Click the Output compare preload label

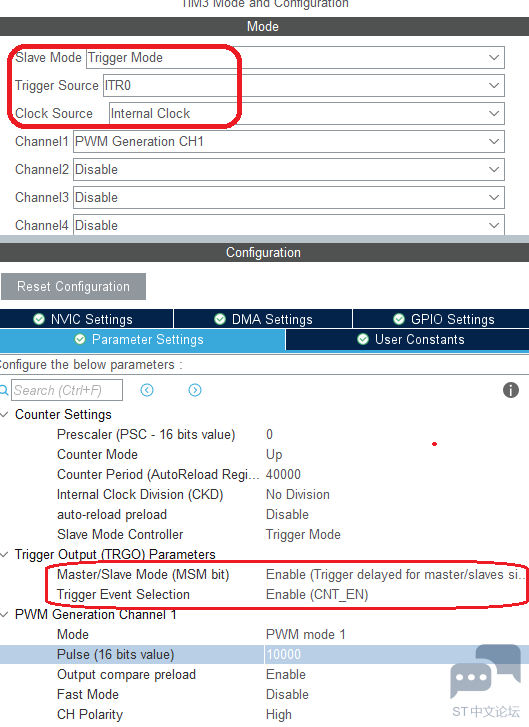pyautogui.click(x=126, y=675)
